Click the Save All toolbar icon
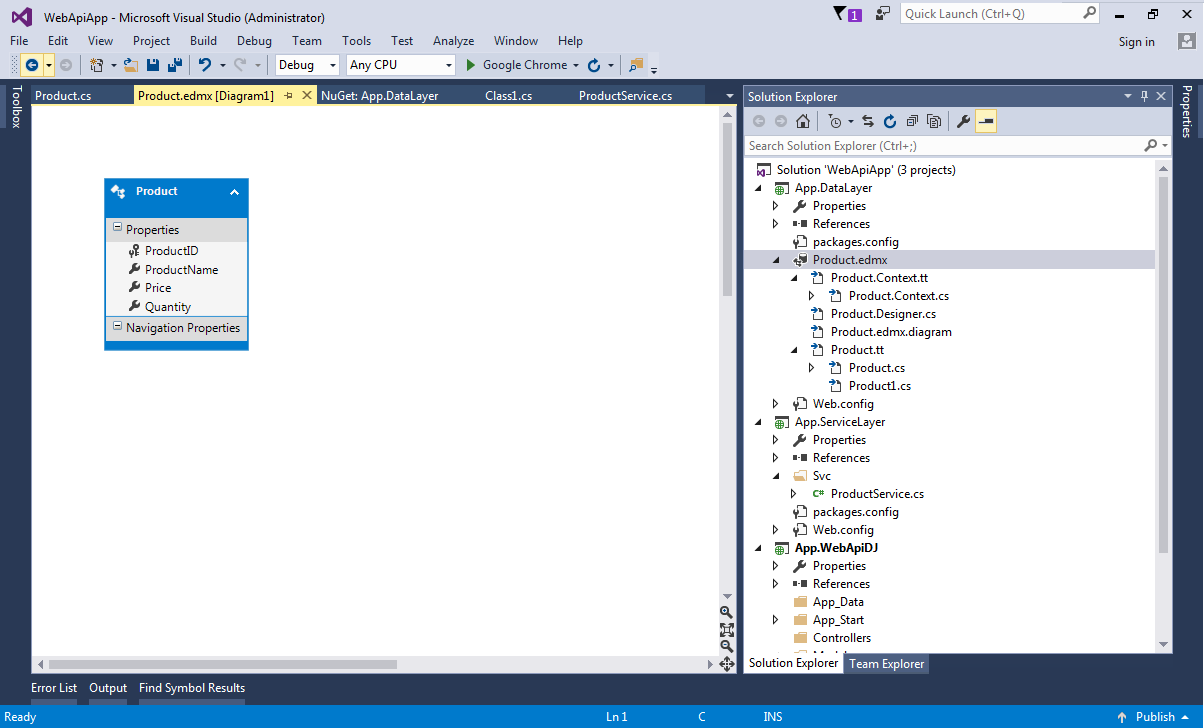The width and height of the screenshot is (1204, 728). [x=173, y=64]
